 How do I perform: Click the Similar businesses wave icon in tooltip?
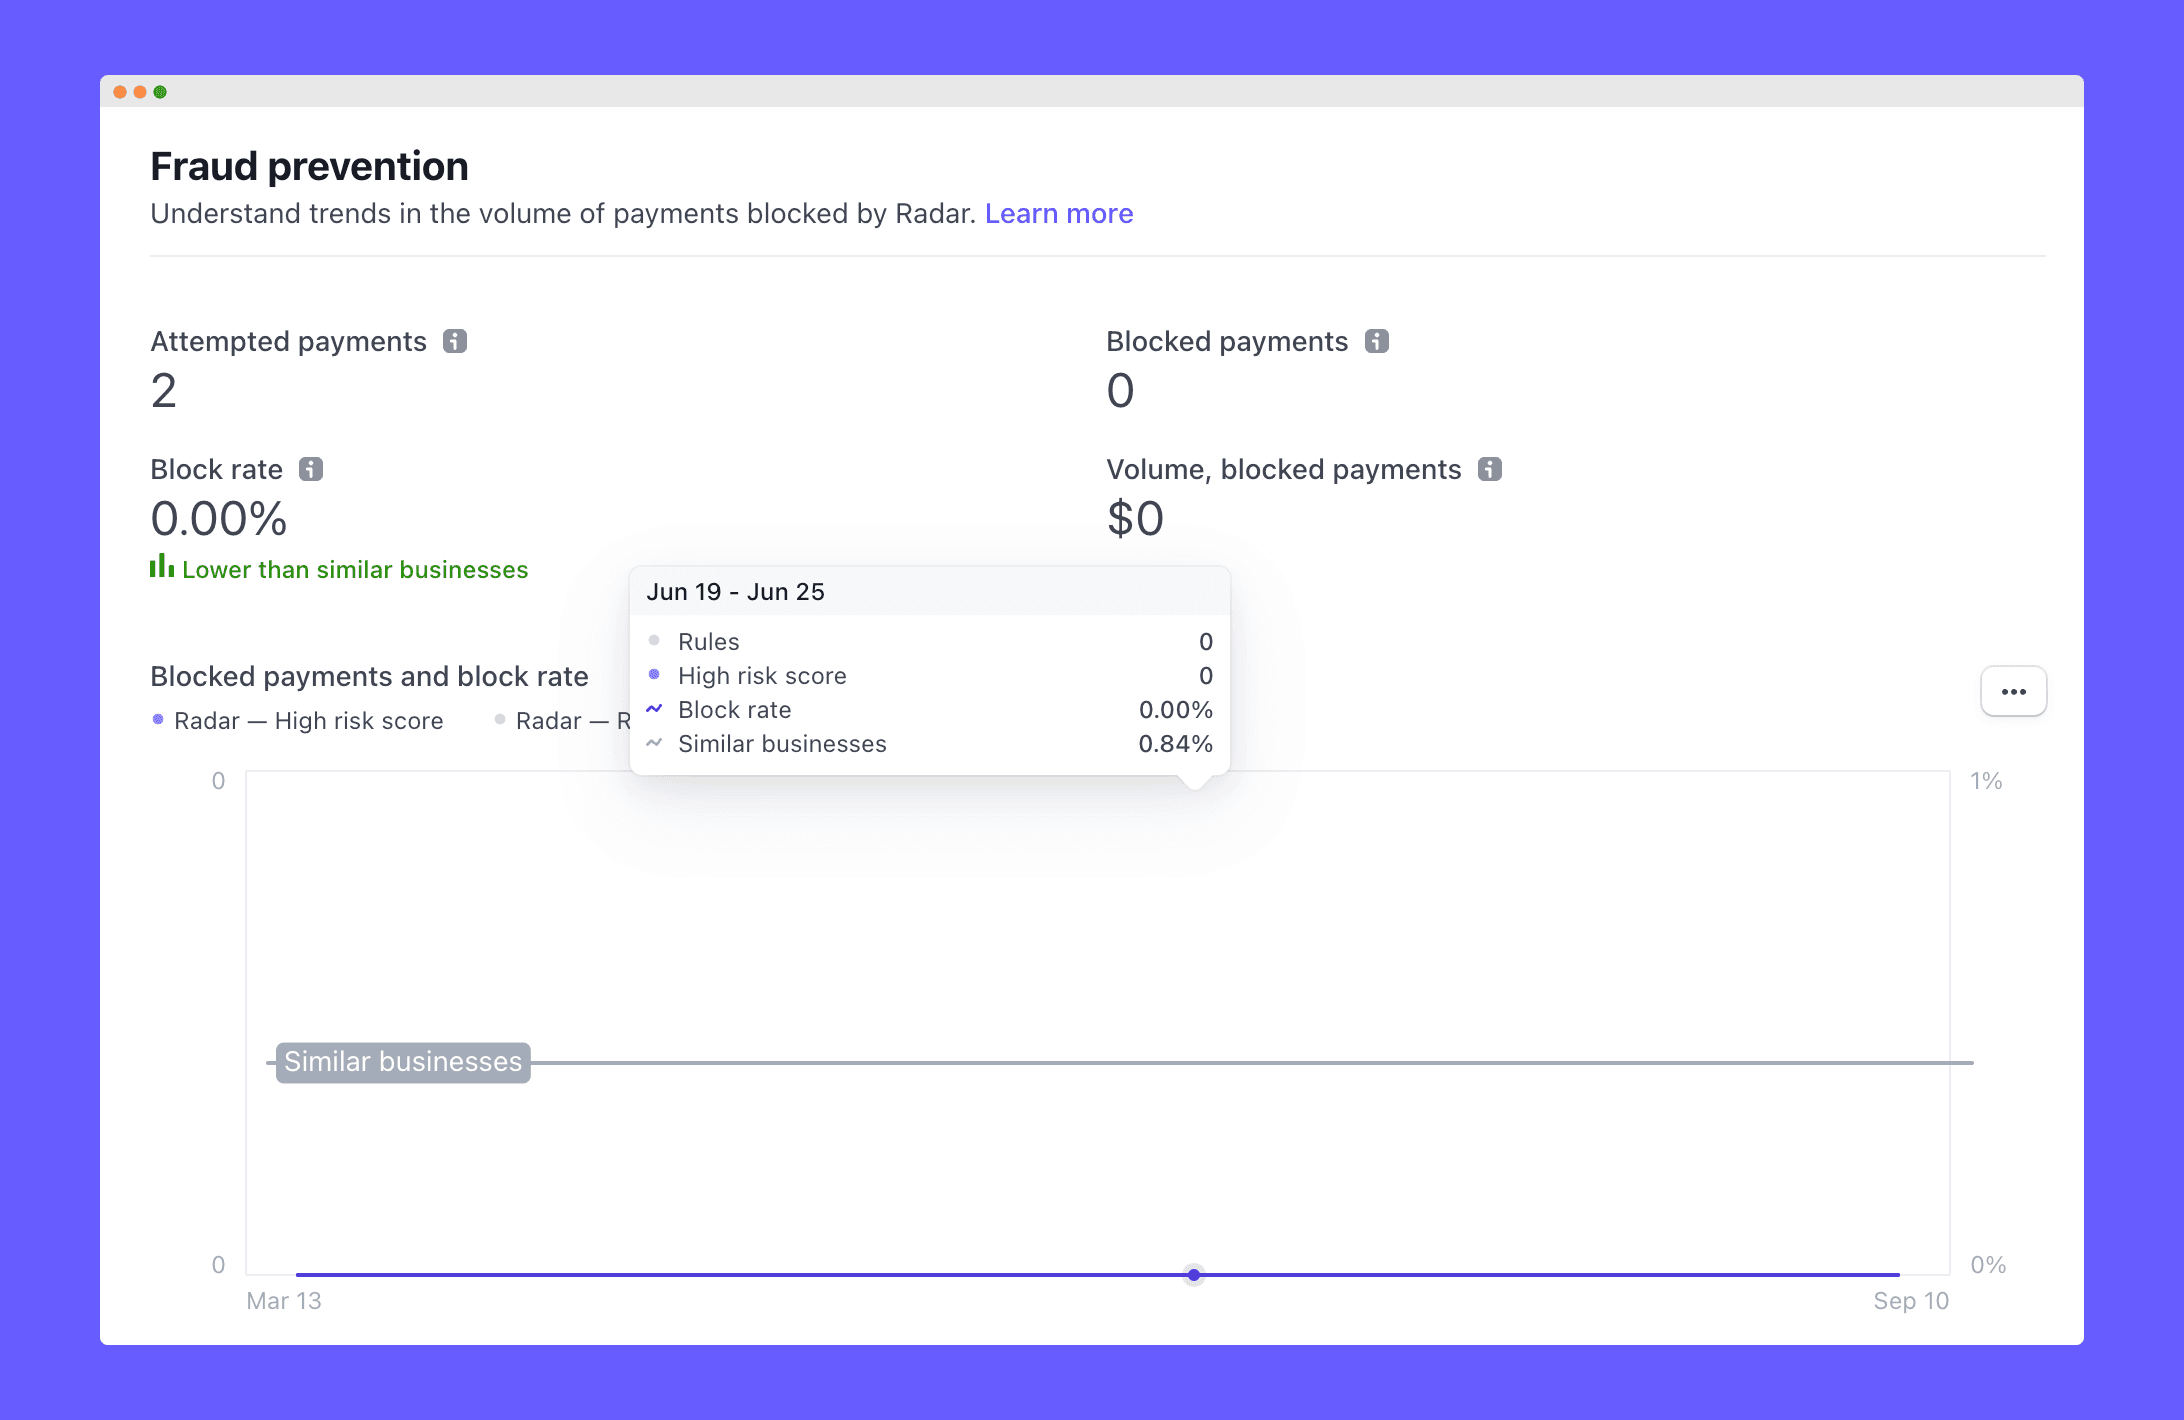tap(654, 743)
